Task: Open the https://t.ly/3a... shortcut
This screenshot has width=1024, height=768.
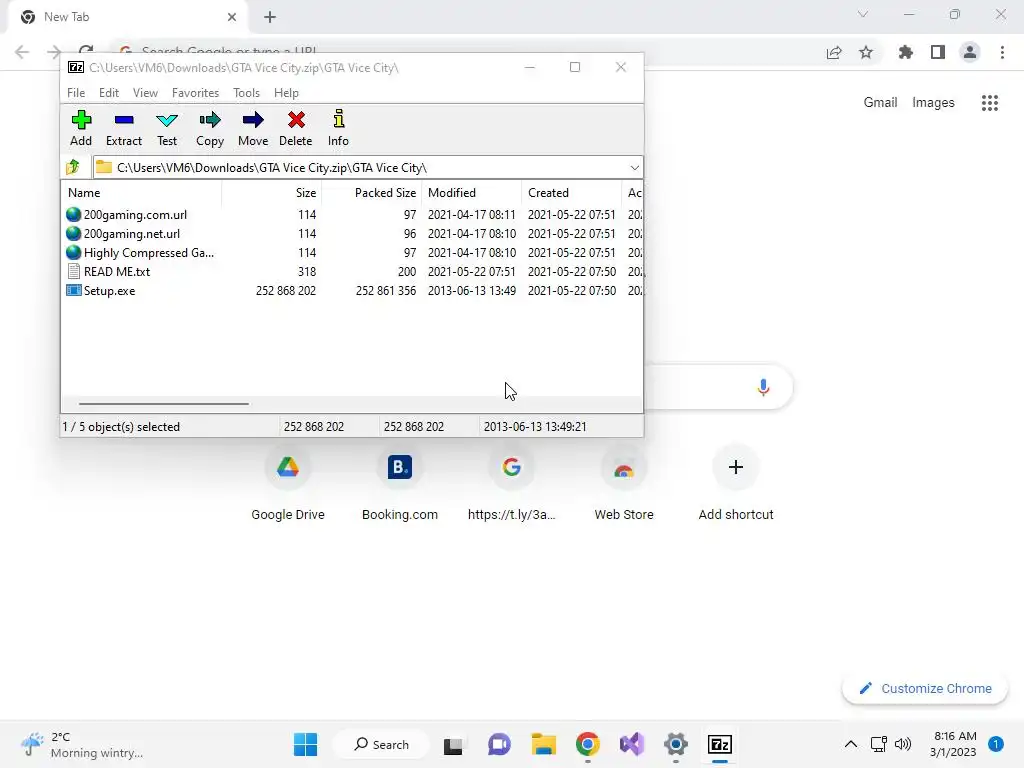Action: (x=511, y=485)
